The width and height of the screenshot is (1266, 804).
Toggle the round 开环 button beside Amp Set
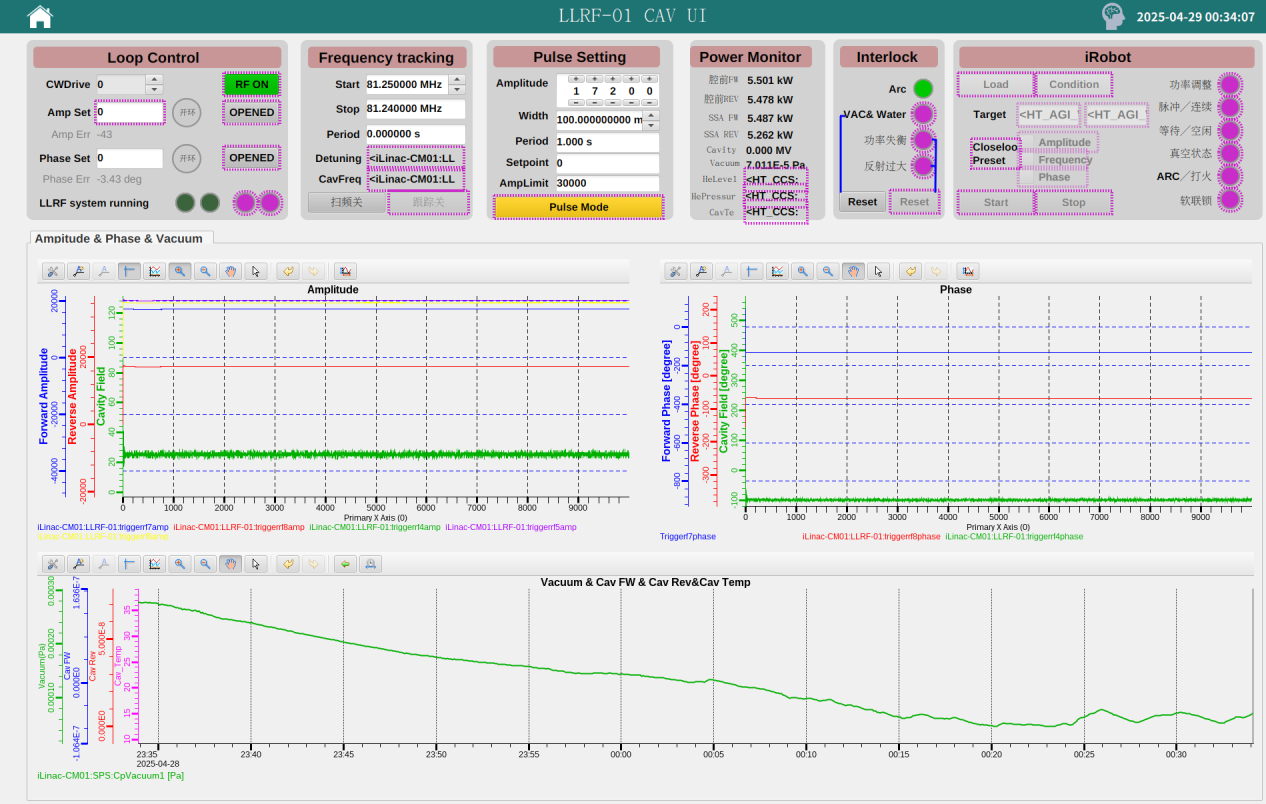tap(186, 113)
